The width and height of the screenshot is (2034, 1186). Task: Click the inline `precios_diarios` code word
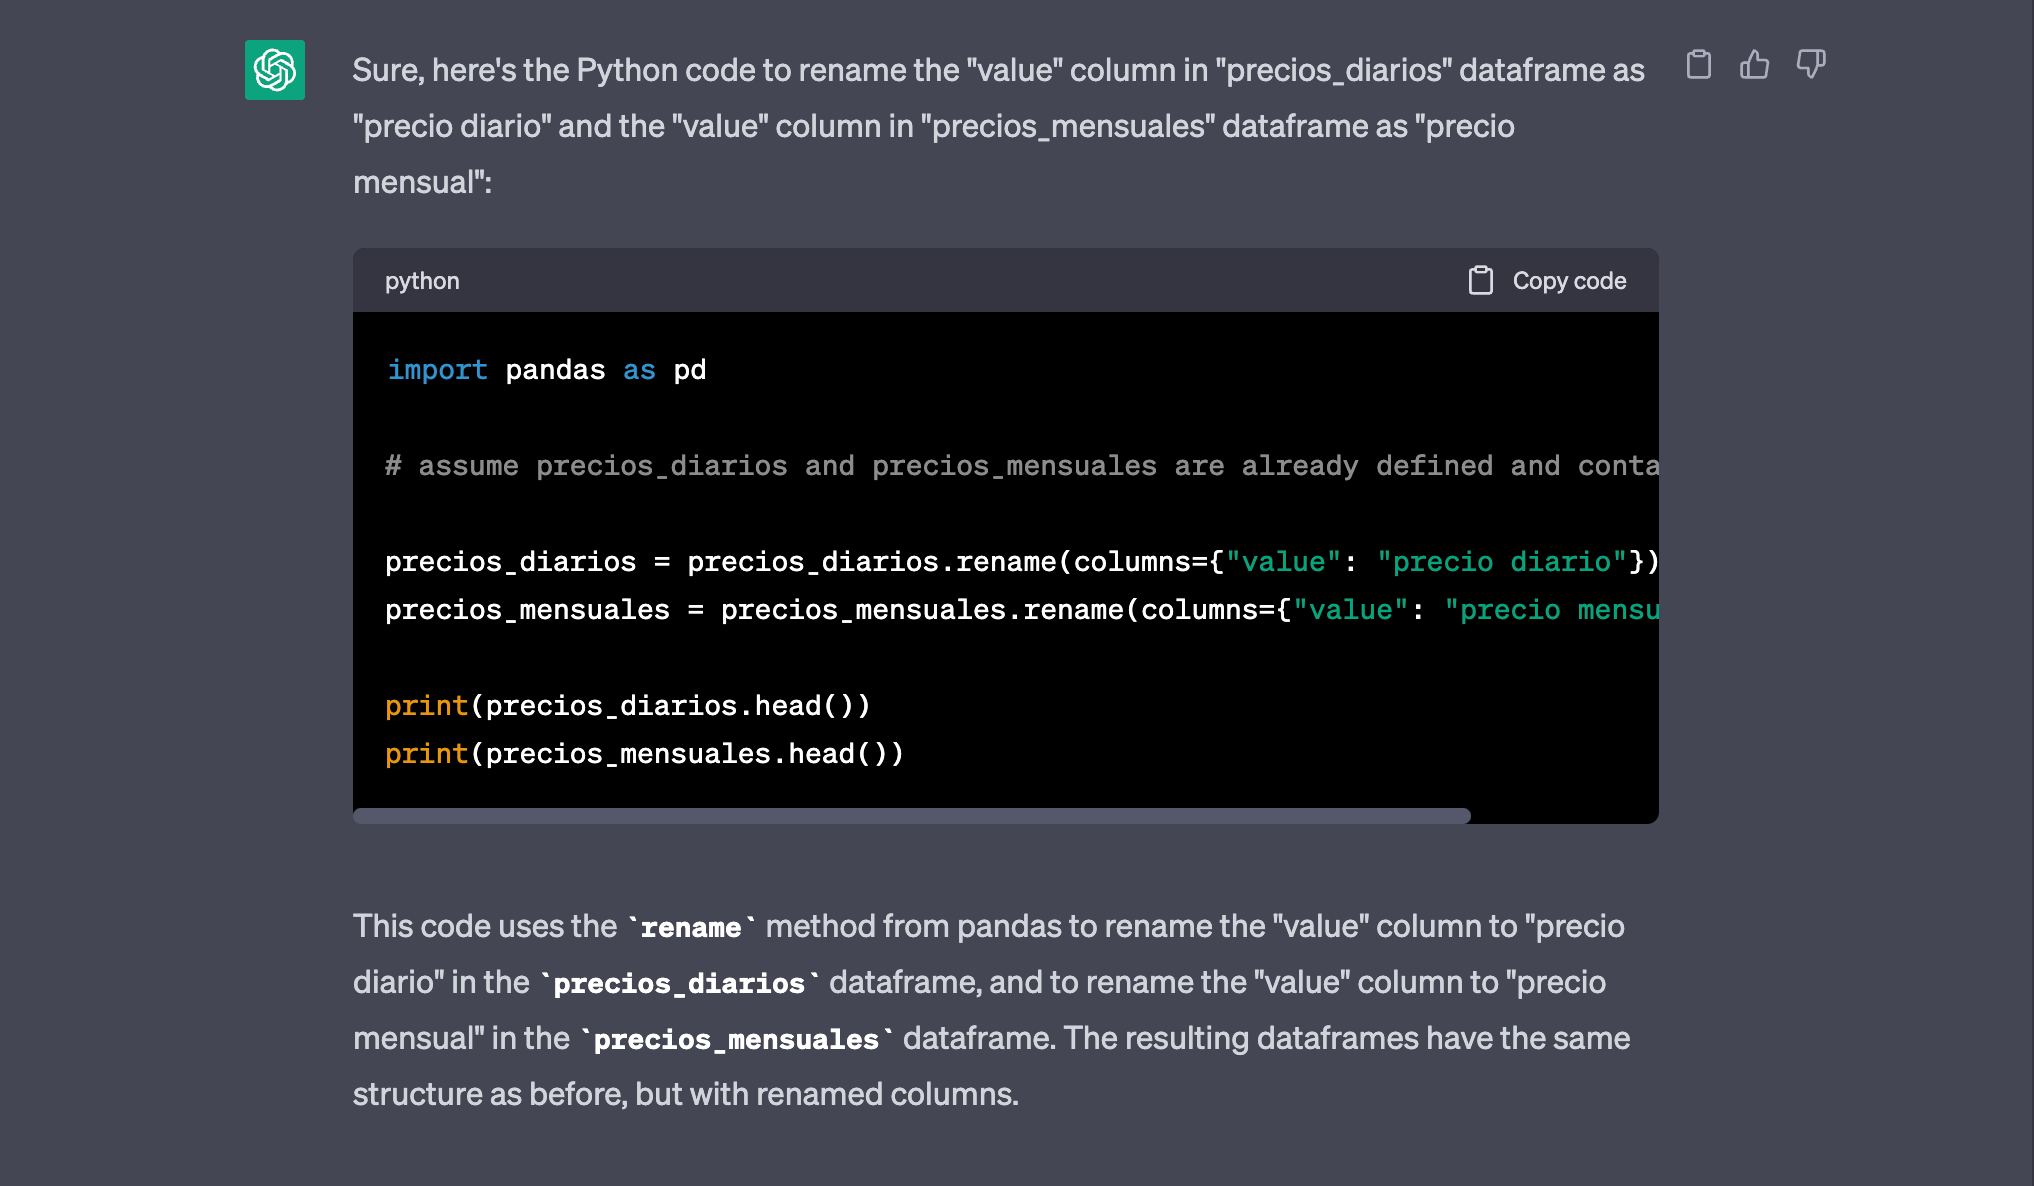pyautogui.click(x=679, y=984)
